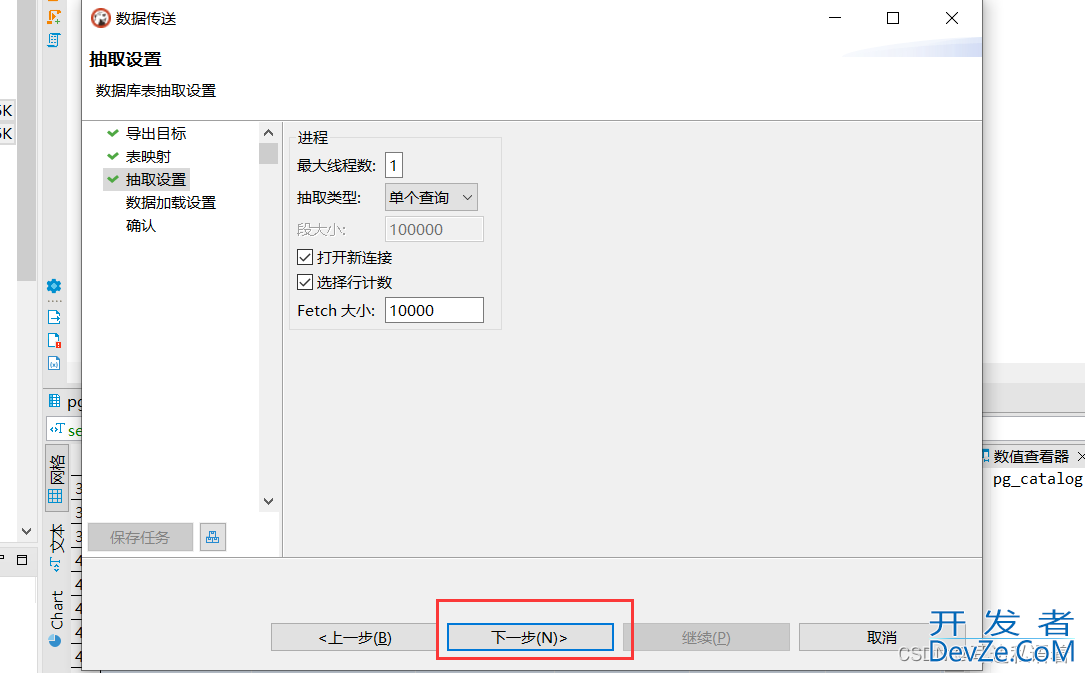Click the step list scroll-down arrow

(268, 501)
